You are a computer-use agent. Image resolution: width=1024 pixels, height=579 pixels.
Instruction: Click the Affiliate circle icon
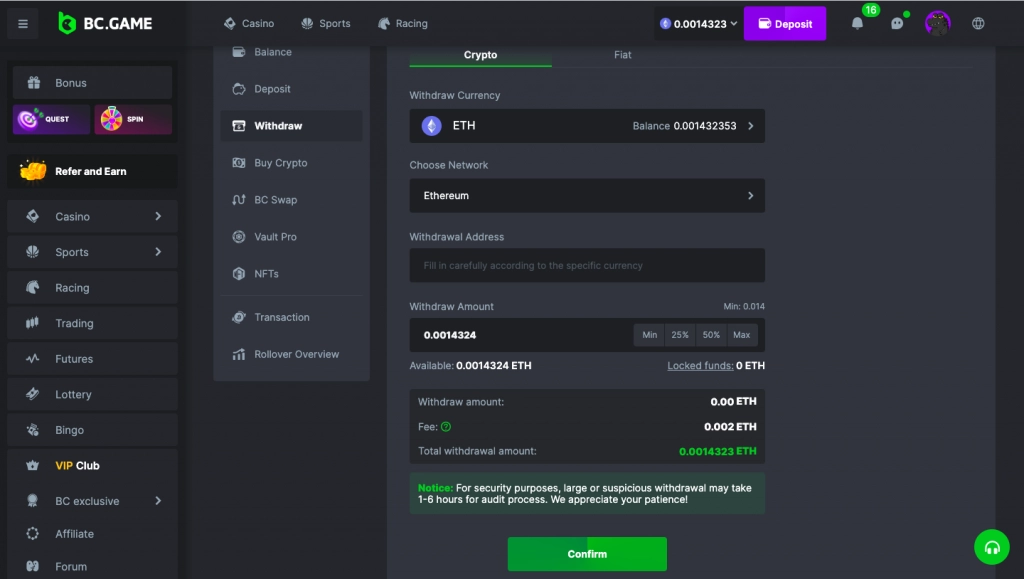[33, 533]
